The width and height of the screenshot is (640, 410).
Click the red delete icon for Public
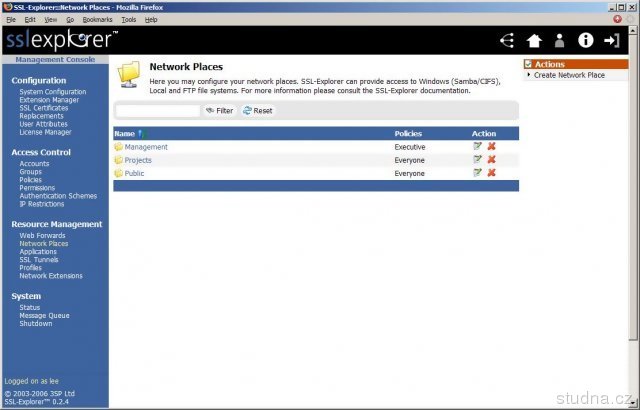(491, 173)
